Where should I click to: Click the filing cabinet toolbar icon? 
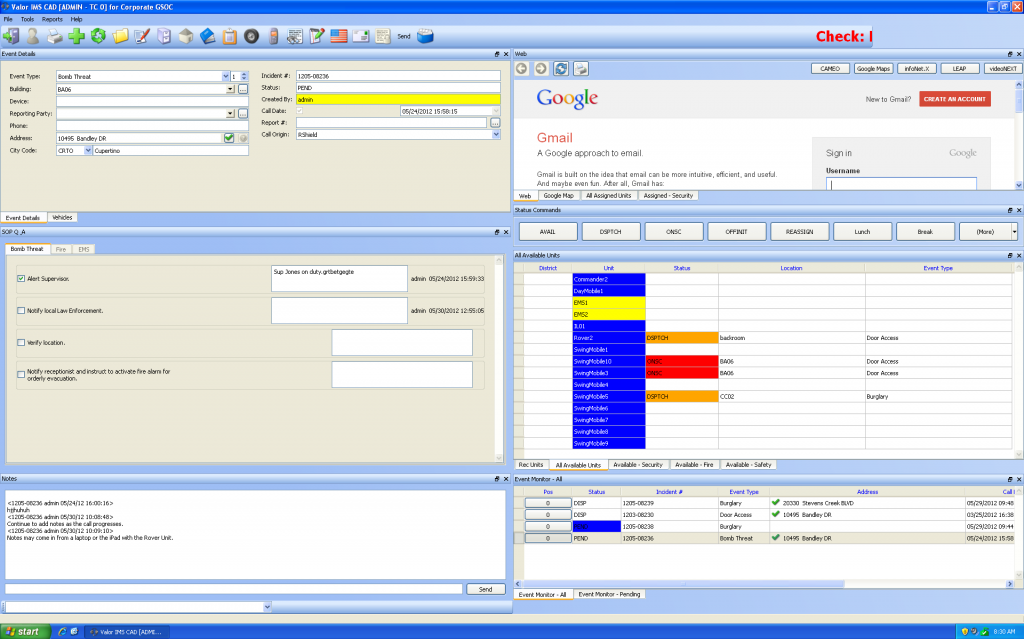[x=164, y=36]
